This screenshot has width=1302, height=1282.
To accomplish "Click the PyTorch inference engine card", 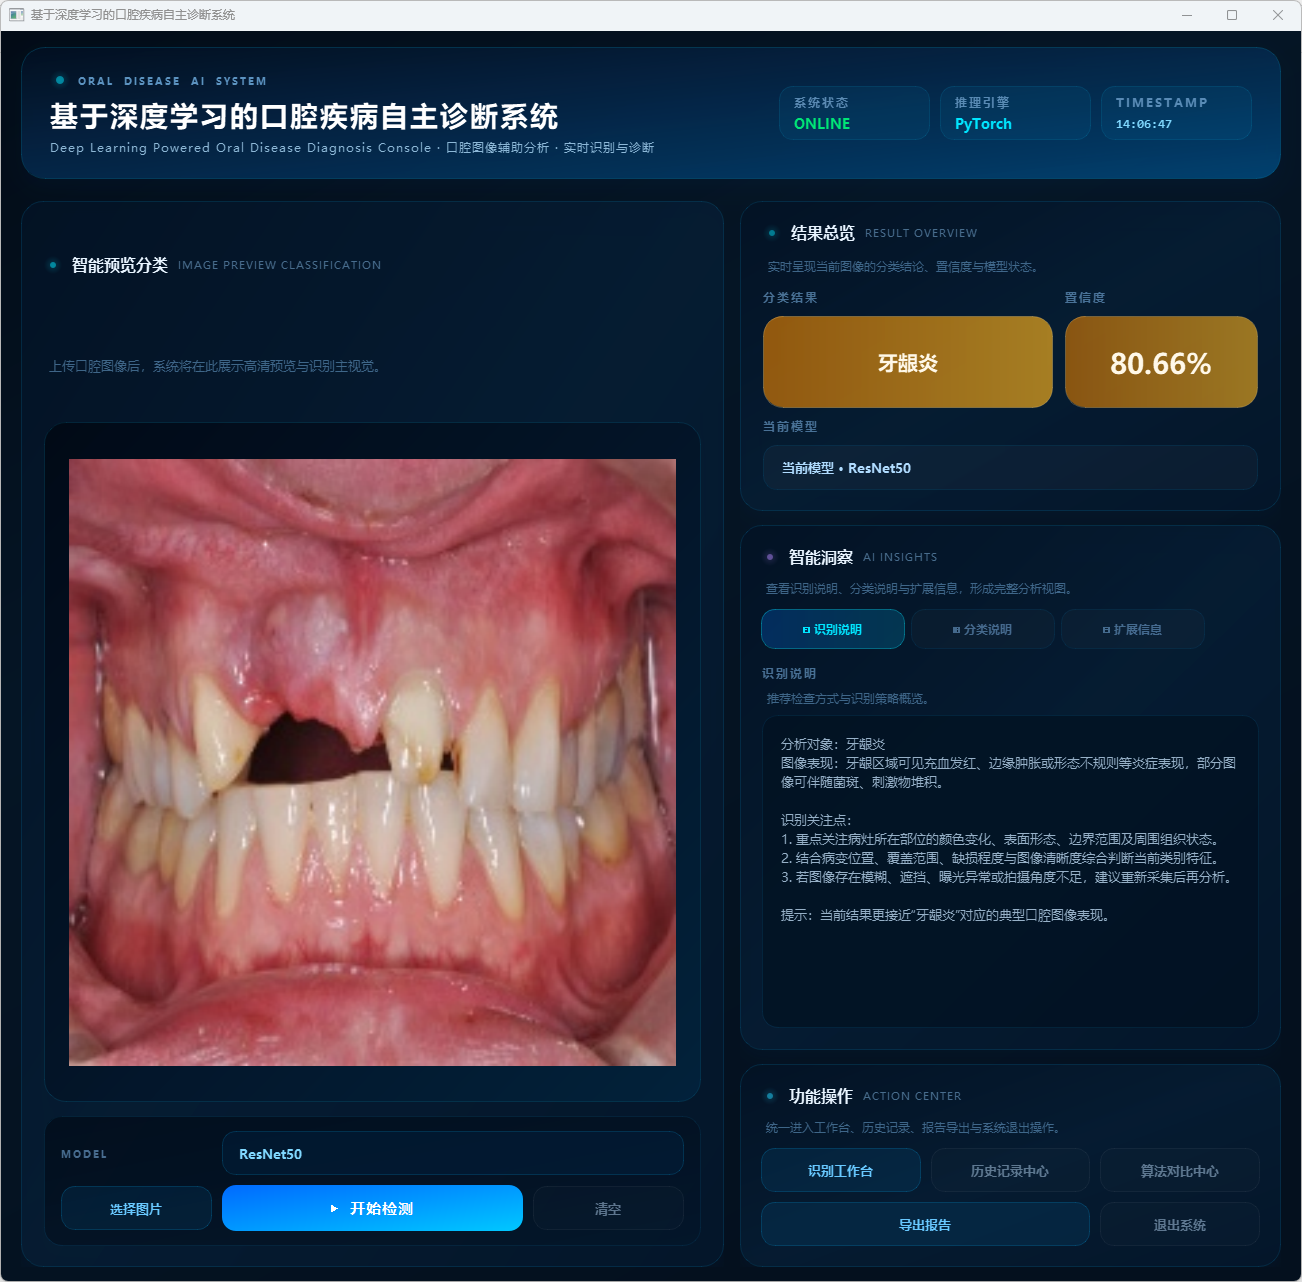I will point(1014,113).
